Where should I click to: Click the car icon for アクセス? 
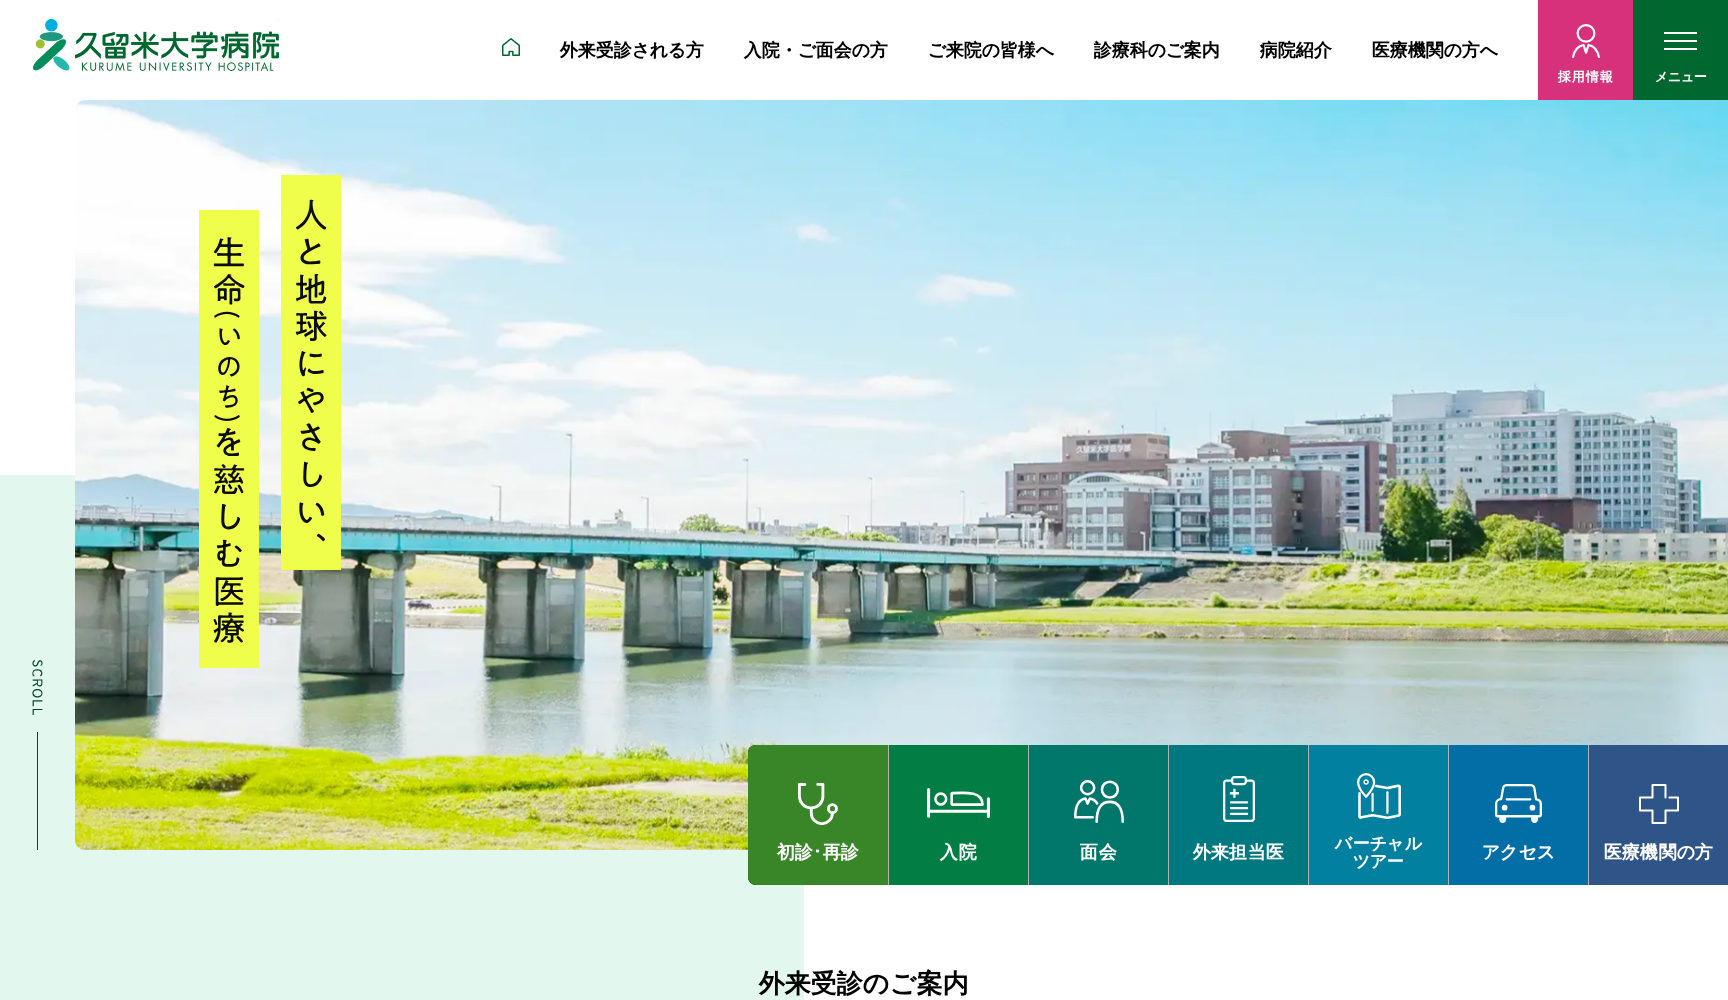click(1517, 800)
